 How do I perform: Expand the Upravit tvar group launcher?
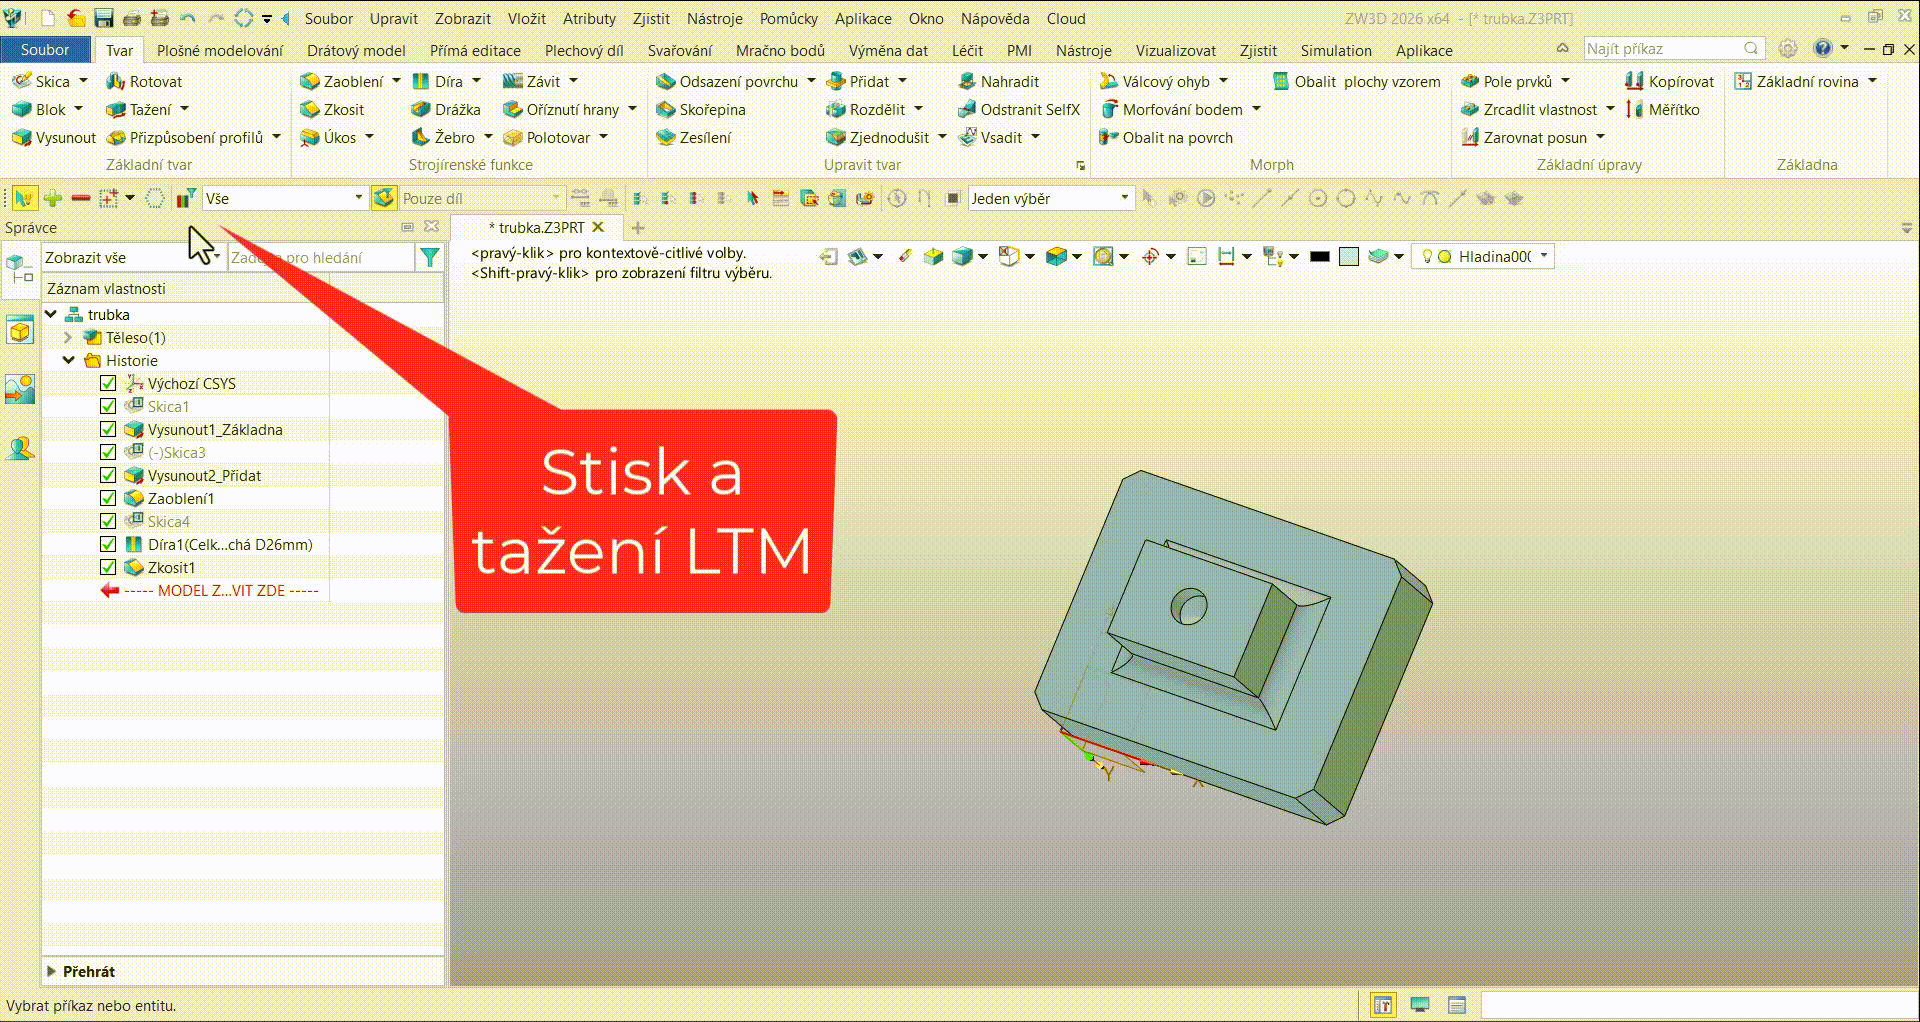pos(1080,165)
